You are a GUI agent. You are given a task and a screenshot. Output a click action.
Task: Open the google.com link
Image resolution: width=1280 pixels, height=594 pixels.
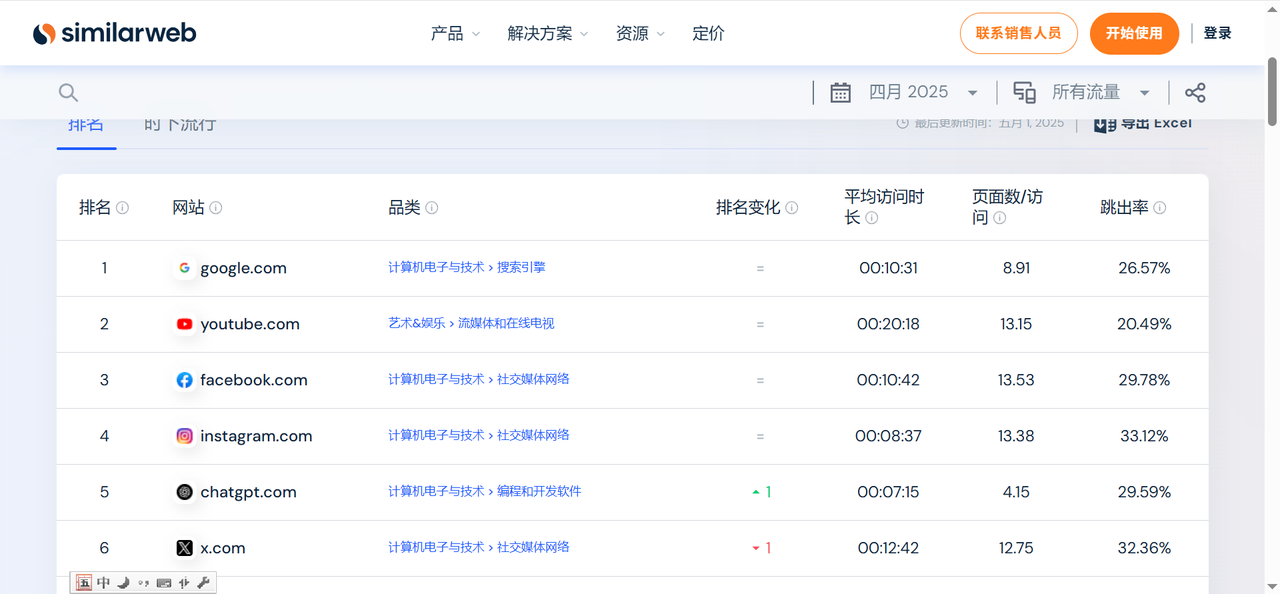tap(243, 268)
